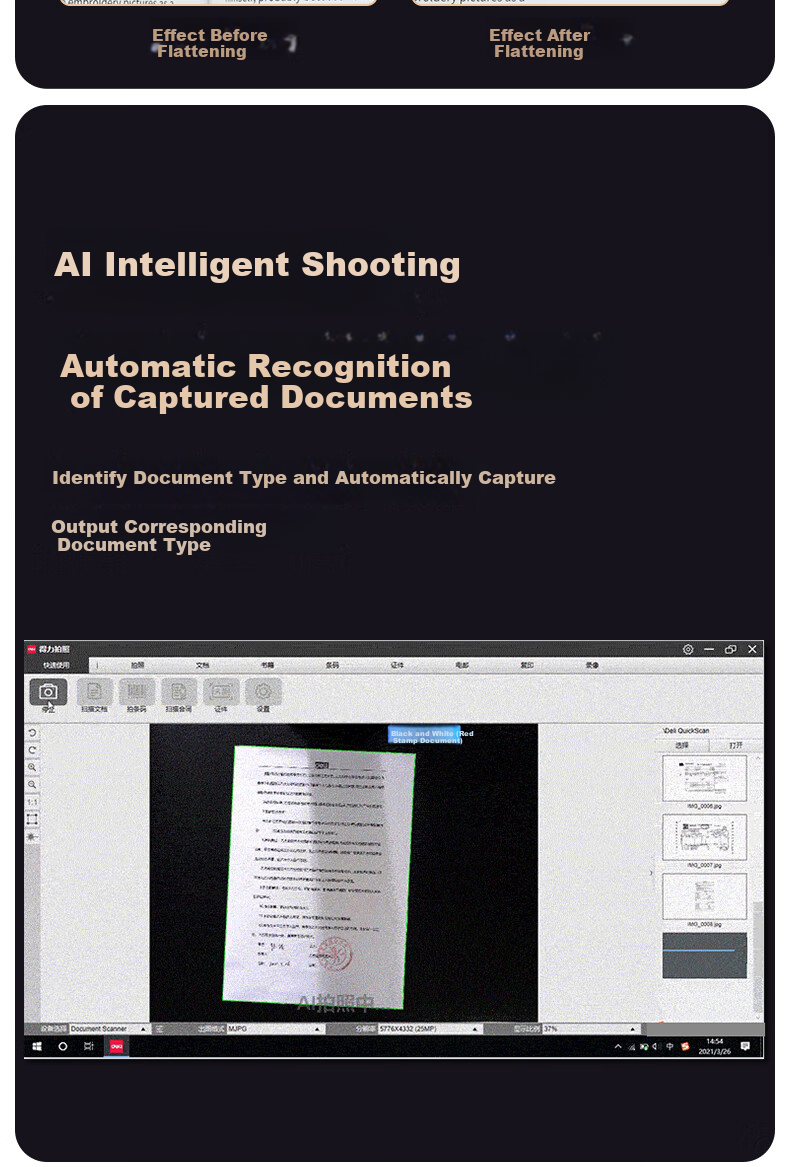Open the Windows Start menu

pyautogui.click(x=36, y=1046)
